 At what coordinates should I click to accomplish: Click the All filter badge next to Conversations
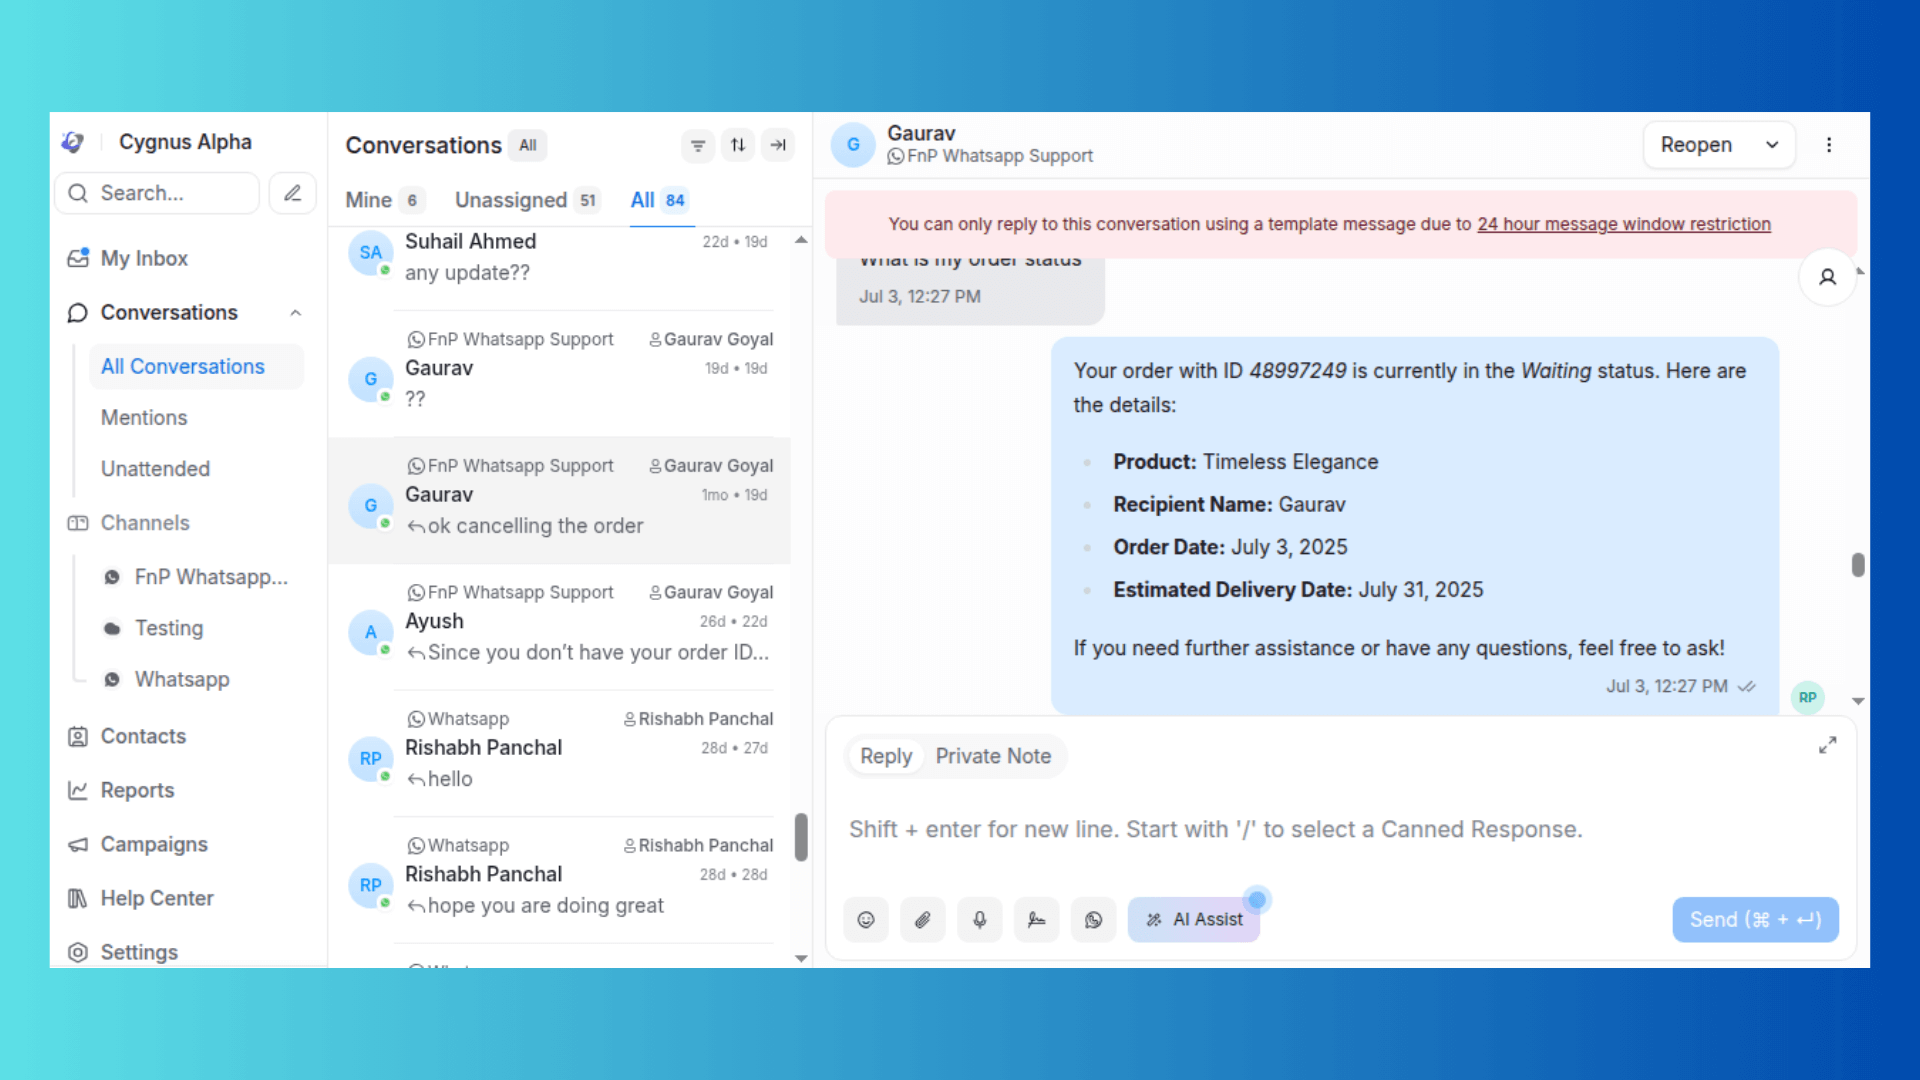pyautogui.click(x=527, y=145)
